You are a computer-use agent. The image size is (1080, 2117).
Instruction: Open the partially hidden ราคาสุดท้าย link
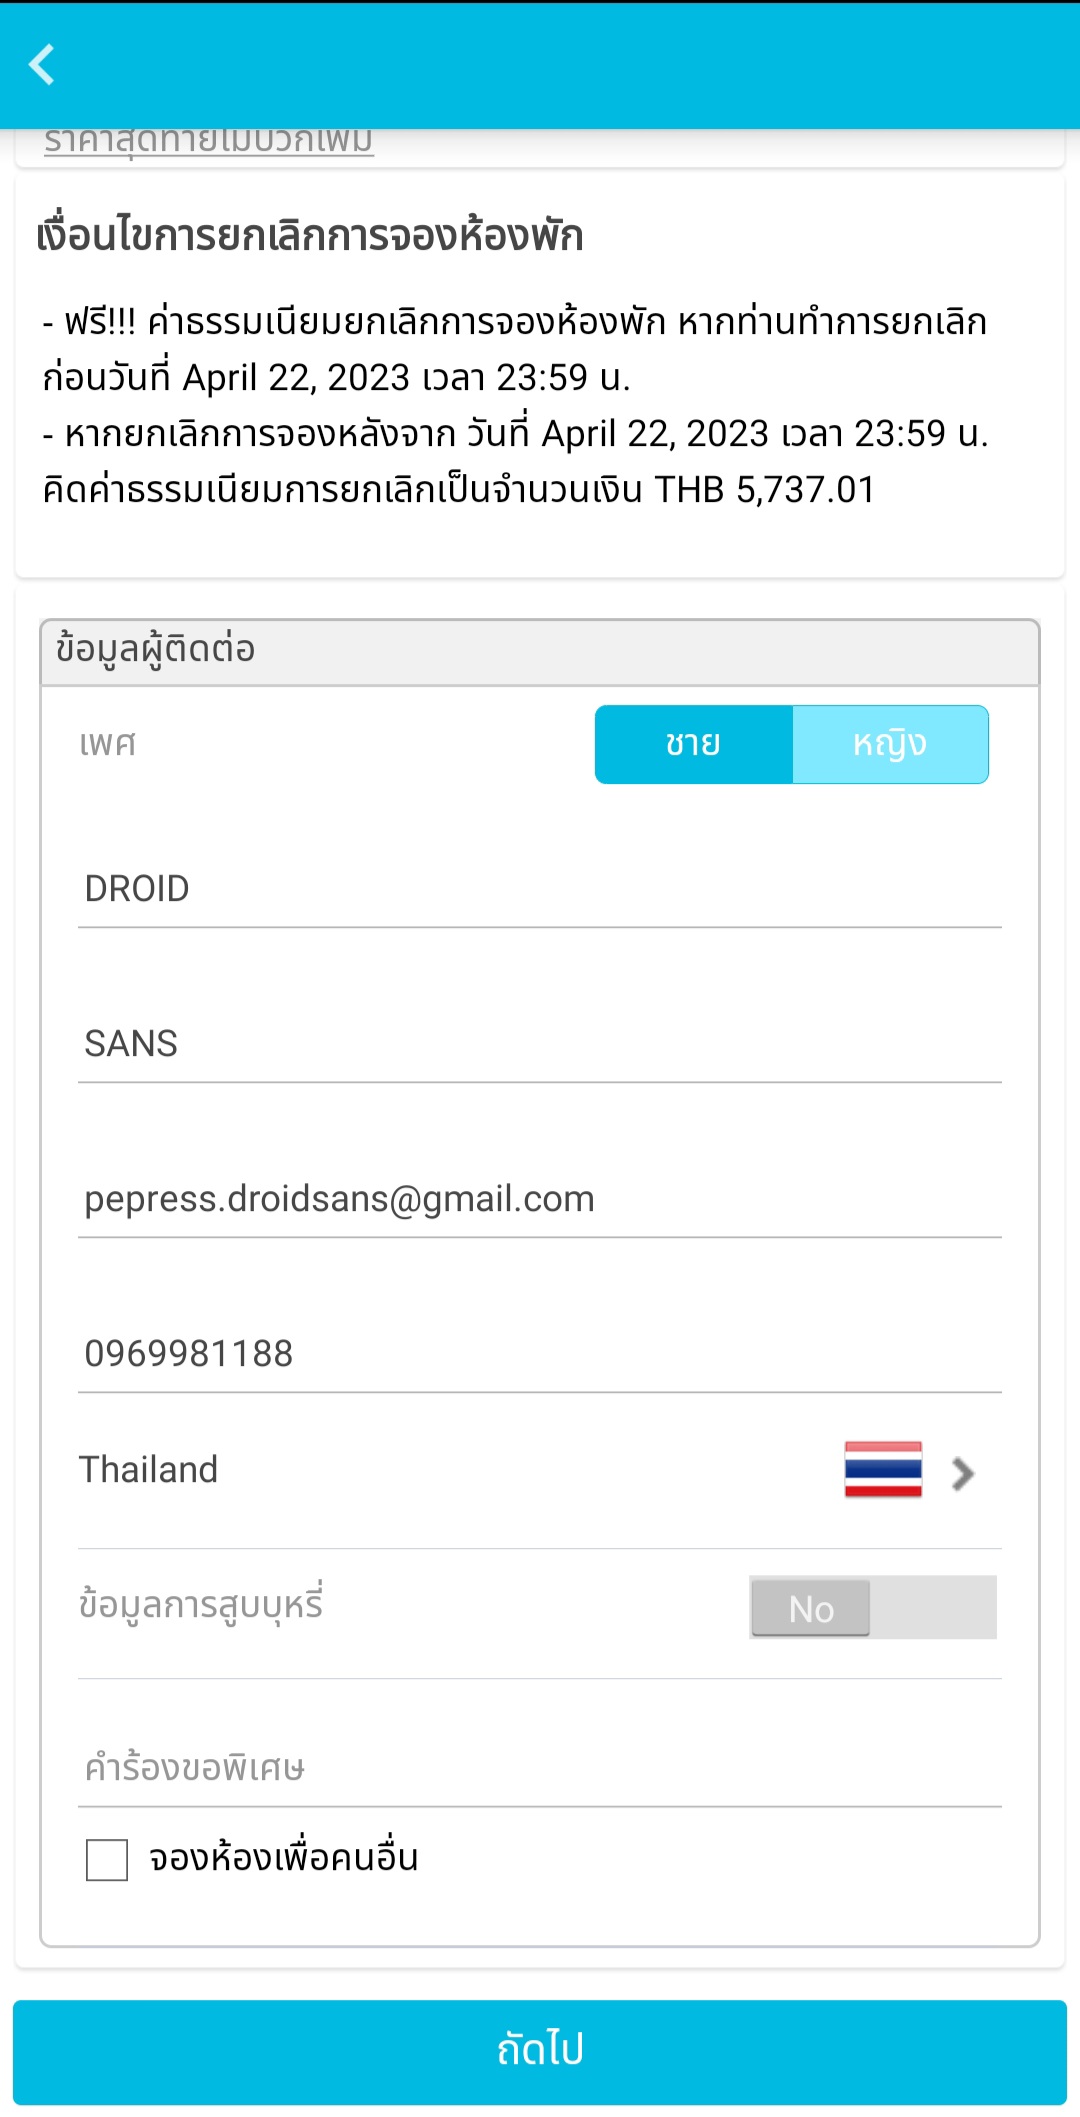[208, 141]
